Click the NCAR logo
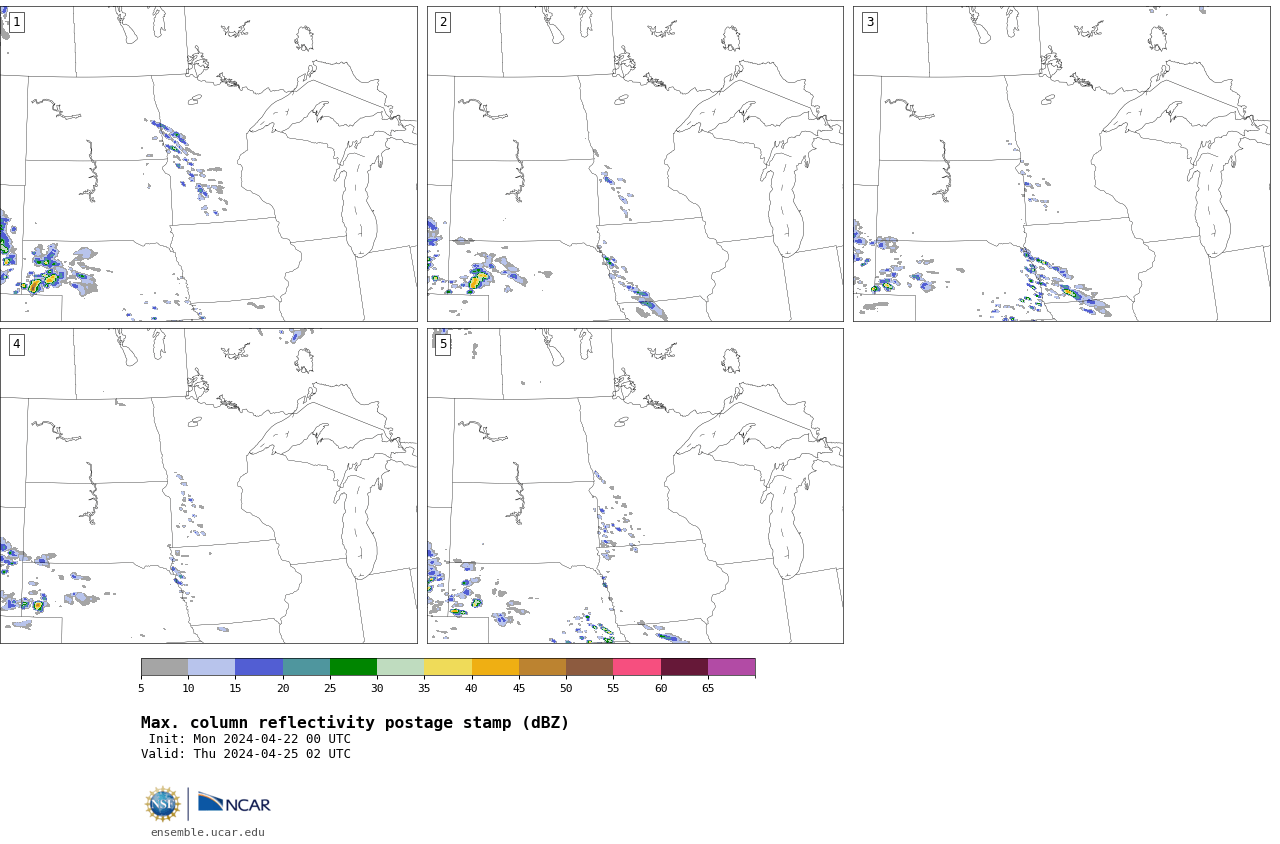The width and height of the screenshot is (1280, 844). tap(234, 803)
